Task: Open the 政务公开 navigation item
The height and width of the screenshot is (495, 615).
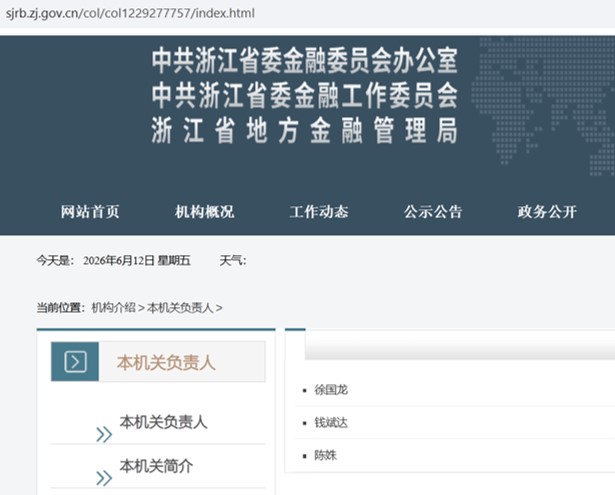Action: pos(547,212)
